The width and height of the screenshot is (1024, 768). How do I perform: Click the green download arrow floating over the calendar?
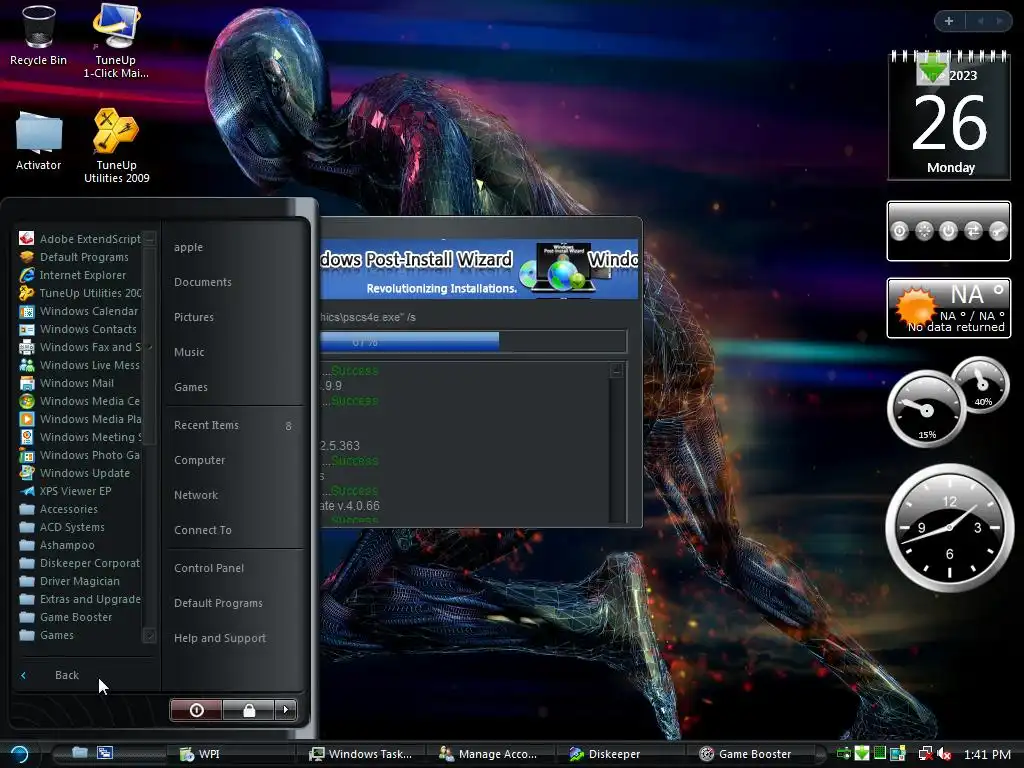coord(933,67)
